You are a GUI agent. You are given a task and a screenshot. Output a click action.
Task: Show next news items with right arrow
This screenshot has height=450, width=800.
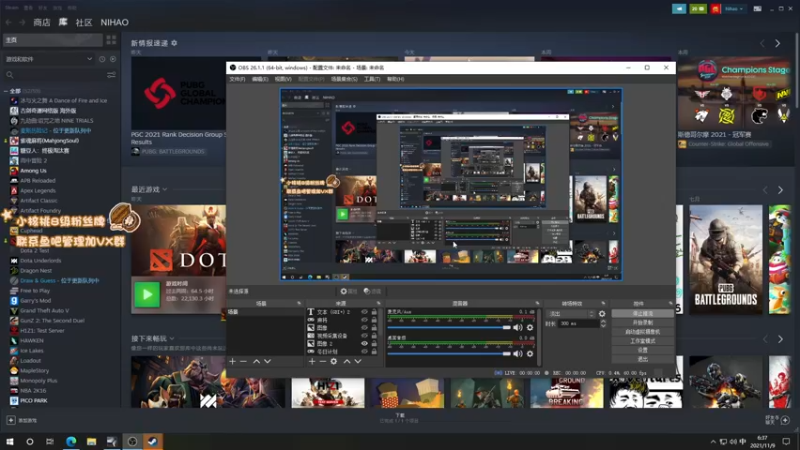pos(778,44)
